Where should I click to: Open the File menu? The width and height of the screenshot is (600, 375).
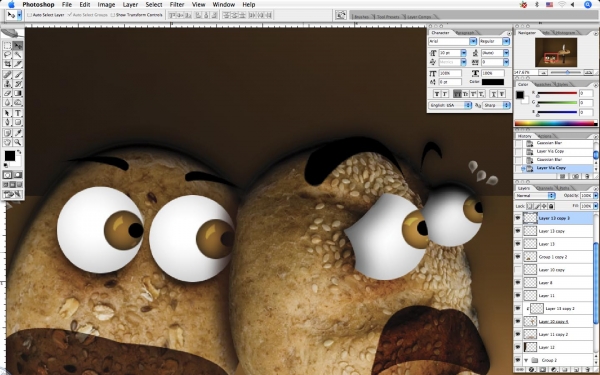67,5
